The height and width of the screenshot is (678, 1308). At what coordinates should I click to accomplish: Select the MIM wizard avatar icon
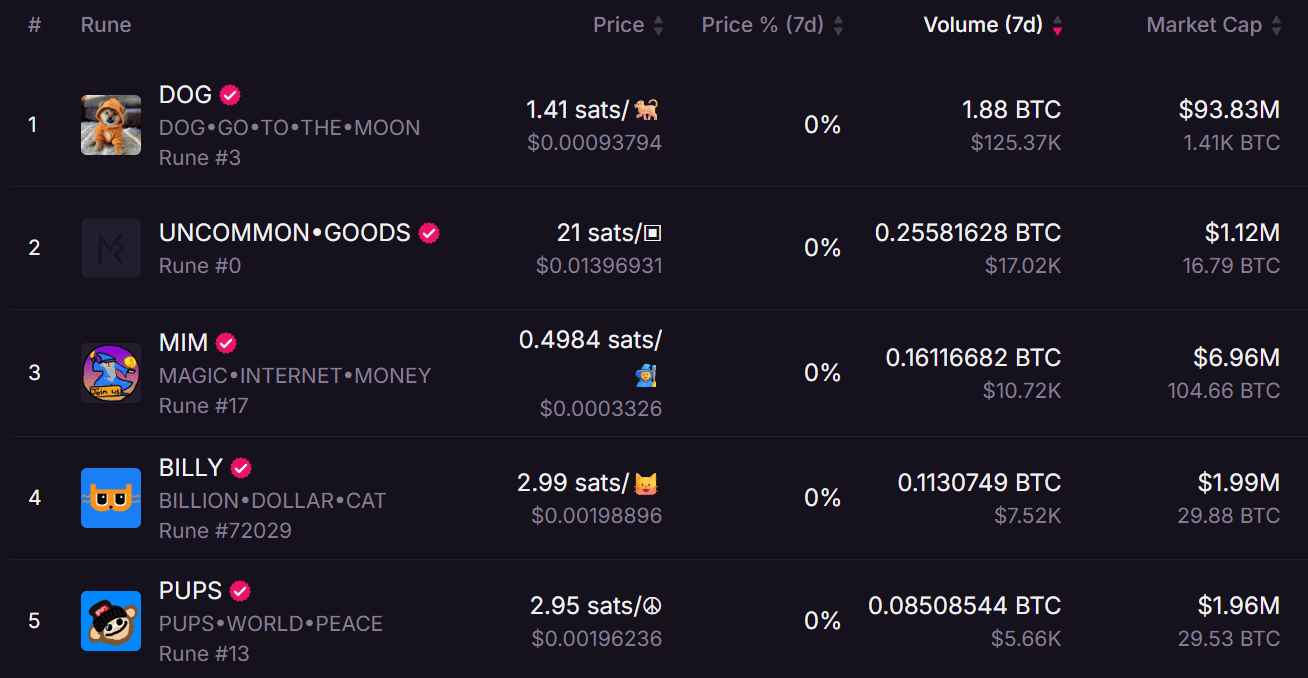111,373
